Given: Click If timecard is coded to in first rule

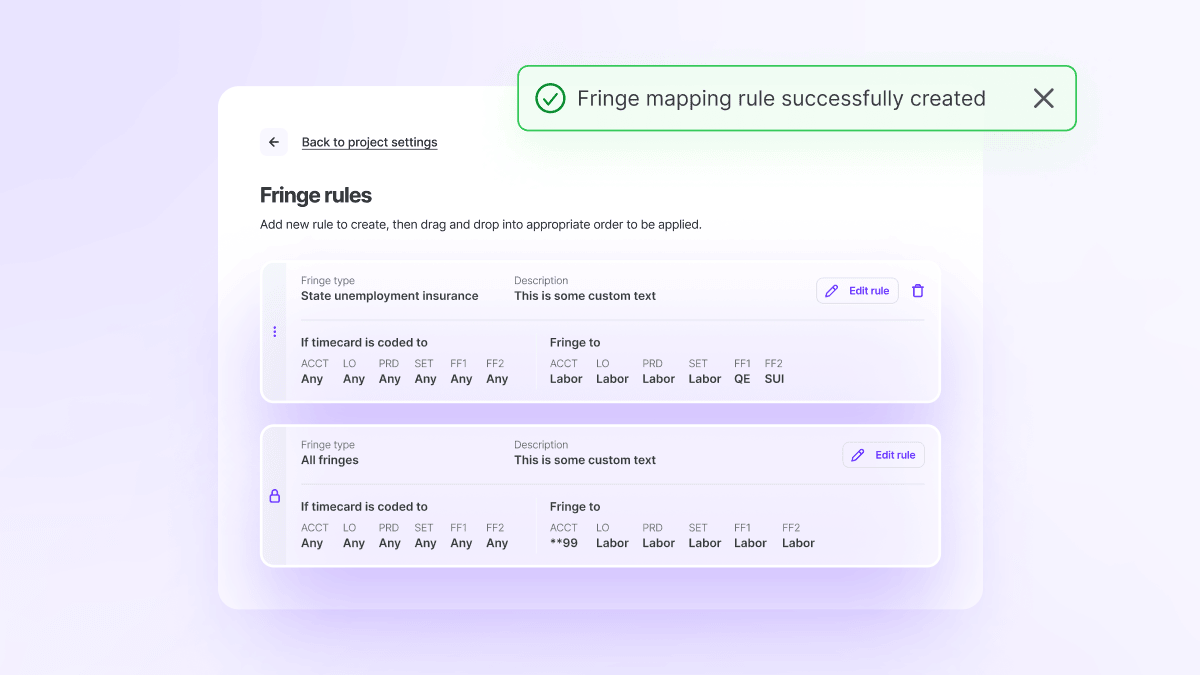Looking at the screenshot, I should pos(364,343).
